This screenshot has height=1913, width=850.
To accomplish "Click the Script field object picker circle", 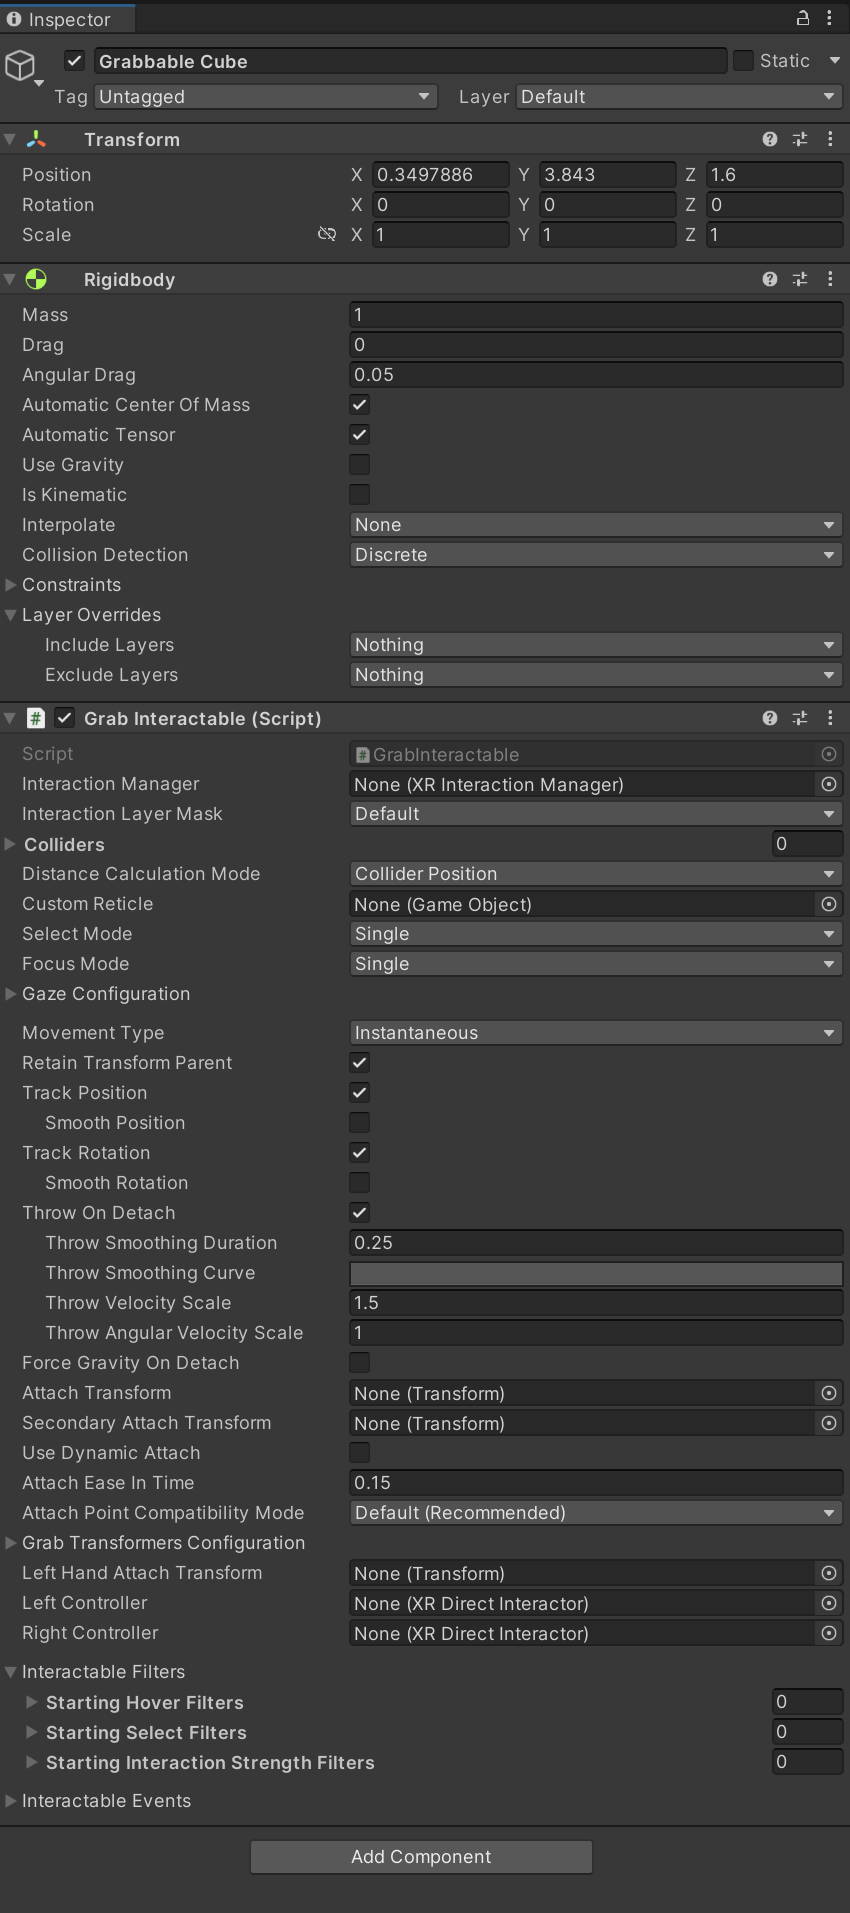I will 829,754.
